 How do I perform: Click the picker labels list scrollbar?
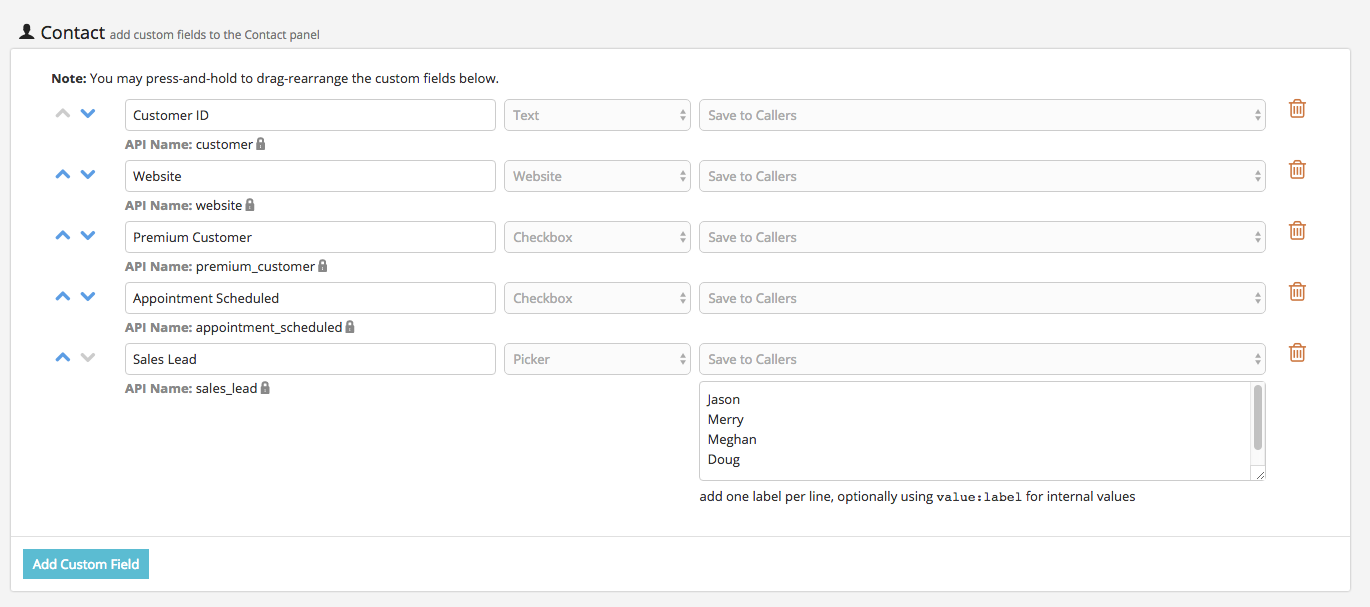(1258, 418)
